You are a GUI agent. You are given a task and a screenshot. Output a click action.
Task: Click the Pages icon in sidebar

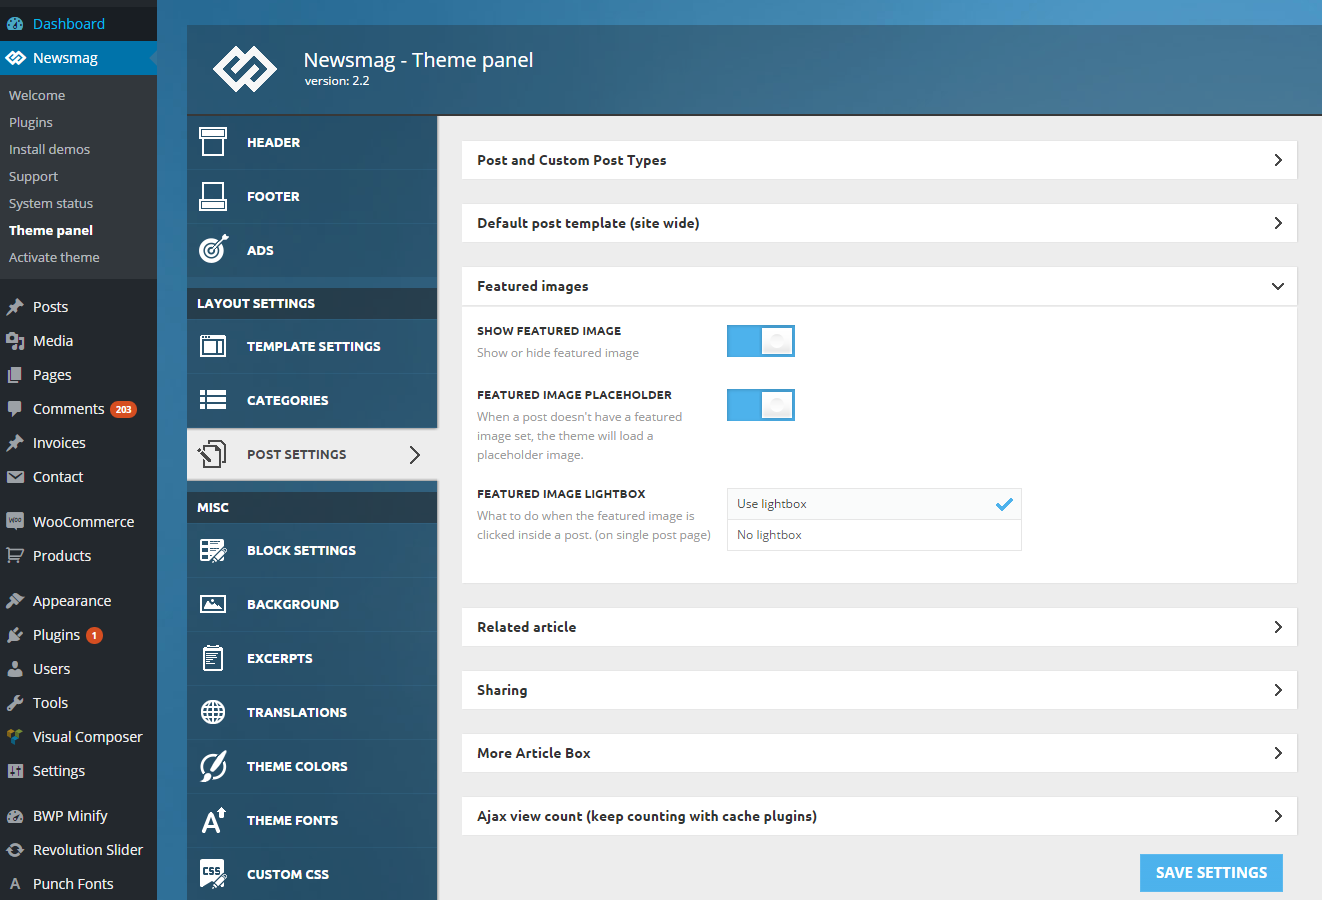click(15, 375)
